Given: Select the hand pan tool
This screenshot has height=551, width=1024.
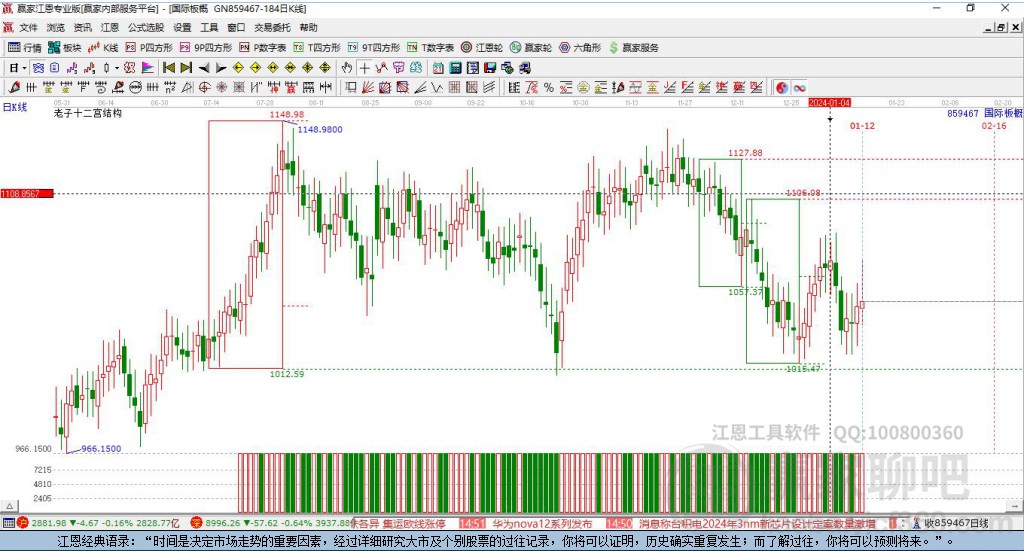Looking at the screenshot, I should (x=347, y=67).
